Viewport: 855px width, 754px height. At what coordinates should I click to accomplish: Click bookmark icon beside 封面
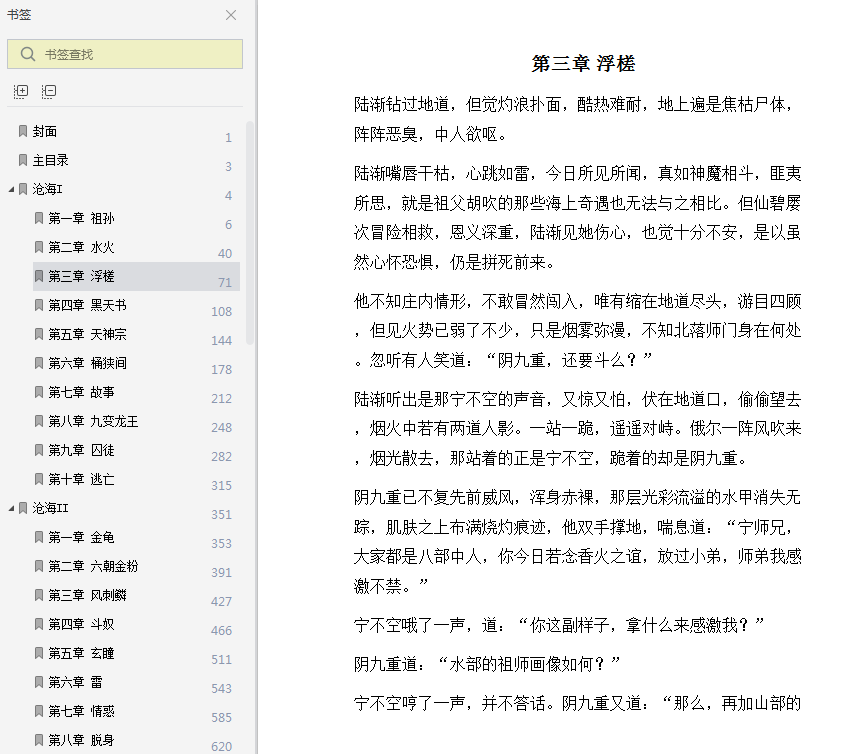23,131
